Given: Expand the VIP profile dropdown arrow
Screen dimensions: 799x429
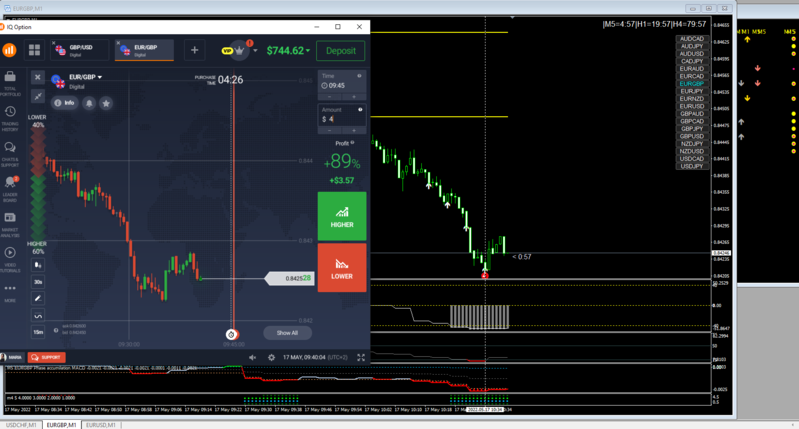Looking at the screenshot, I should click(x=255, y=50).
